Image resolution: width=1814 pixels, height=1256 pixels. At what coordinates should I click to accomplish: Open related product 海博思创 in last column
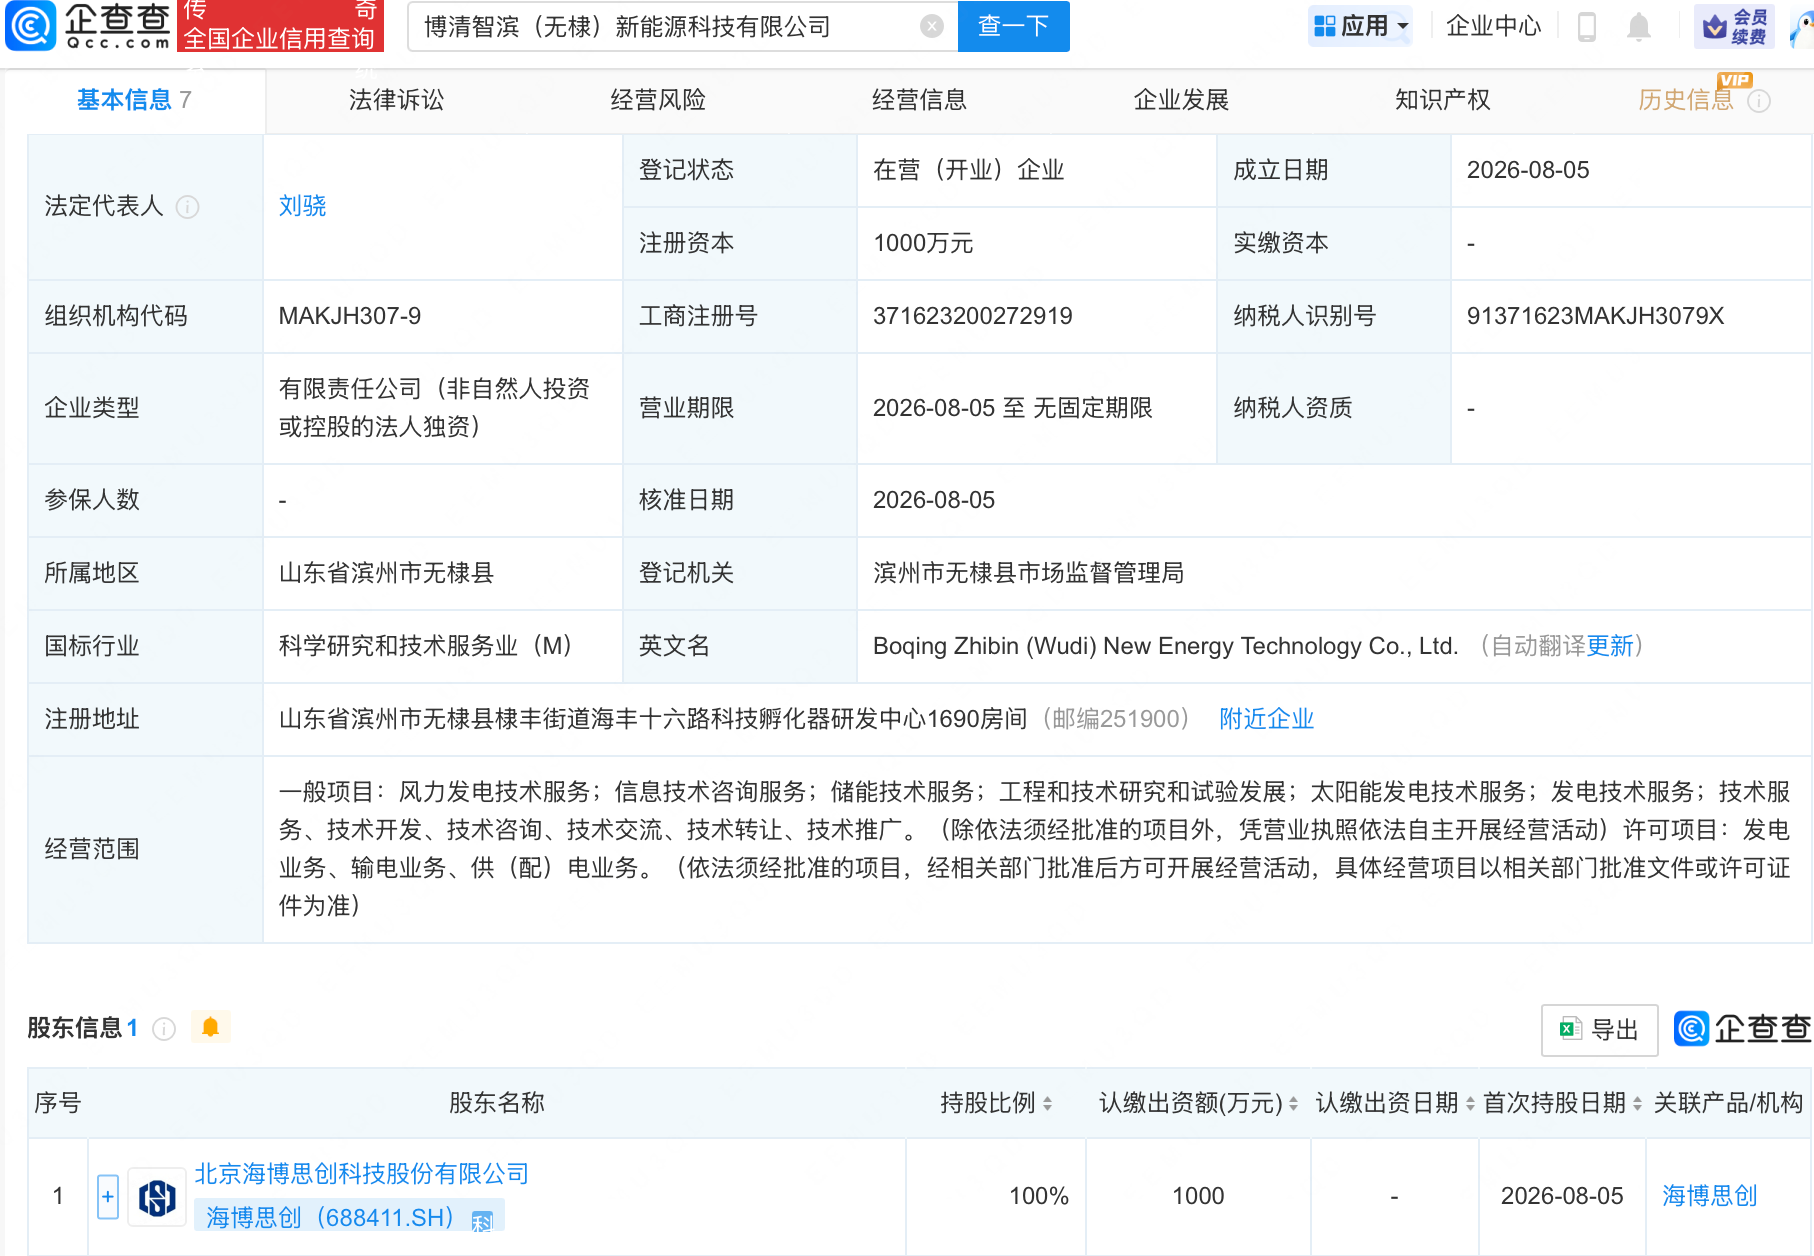point(1710,1196)
